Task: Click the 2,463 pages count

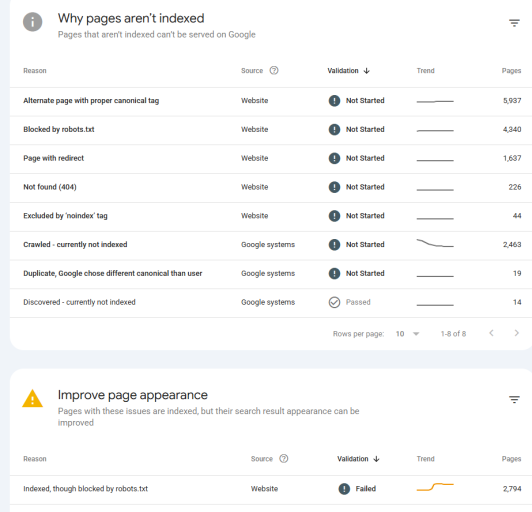Action: click(512, 245)
